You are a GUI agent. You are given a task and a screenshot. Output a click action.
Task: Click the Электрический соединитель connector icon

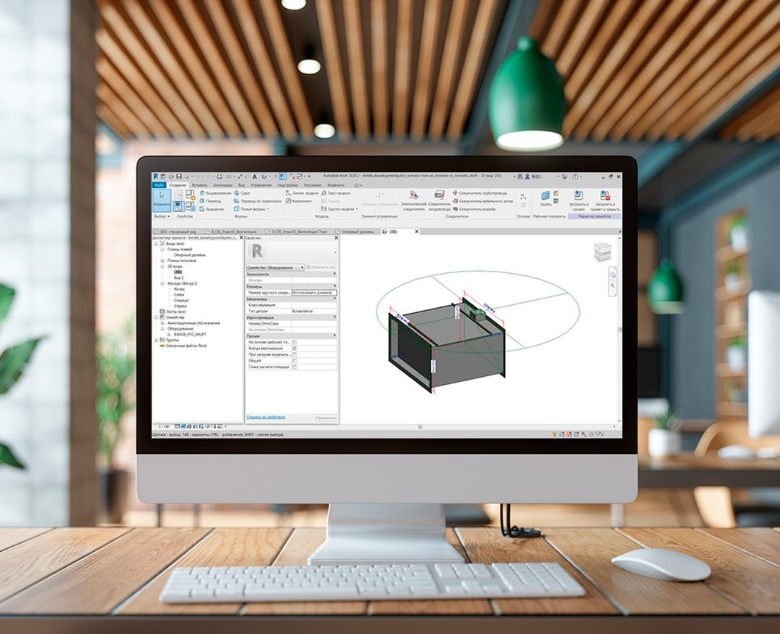point(413,198)
